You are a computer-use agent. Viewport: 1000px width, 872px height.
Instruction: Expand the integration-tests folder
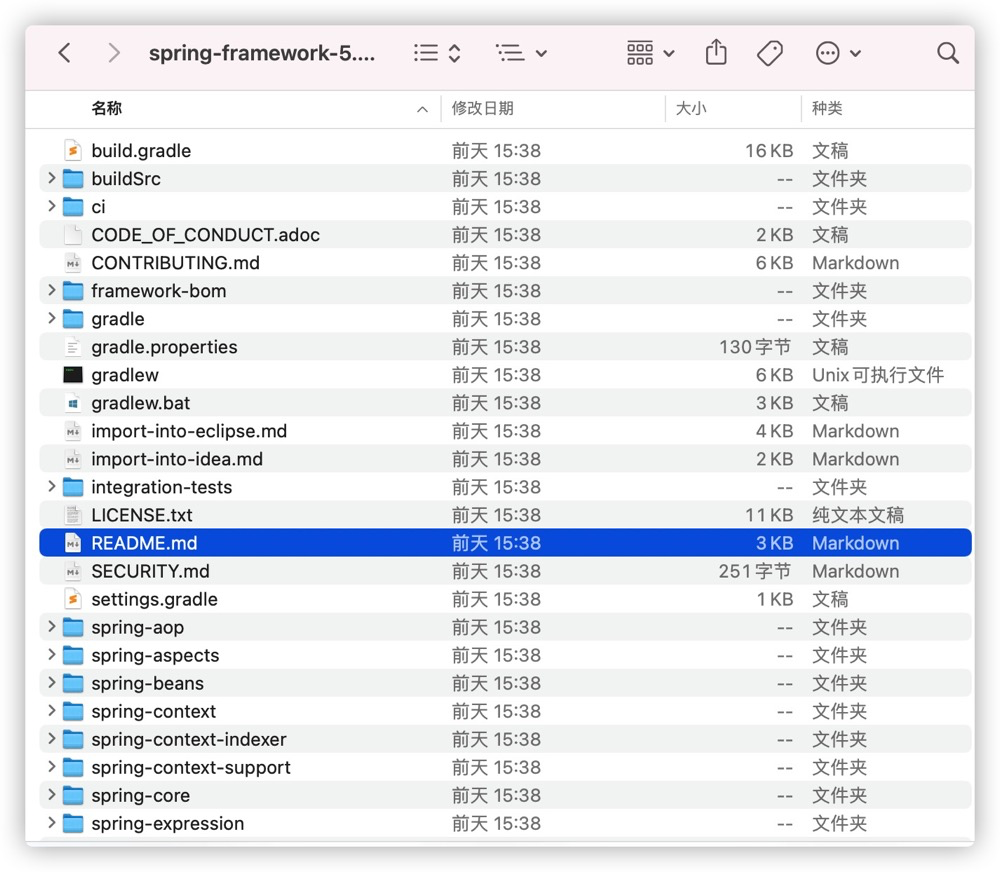(52, 487)
